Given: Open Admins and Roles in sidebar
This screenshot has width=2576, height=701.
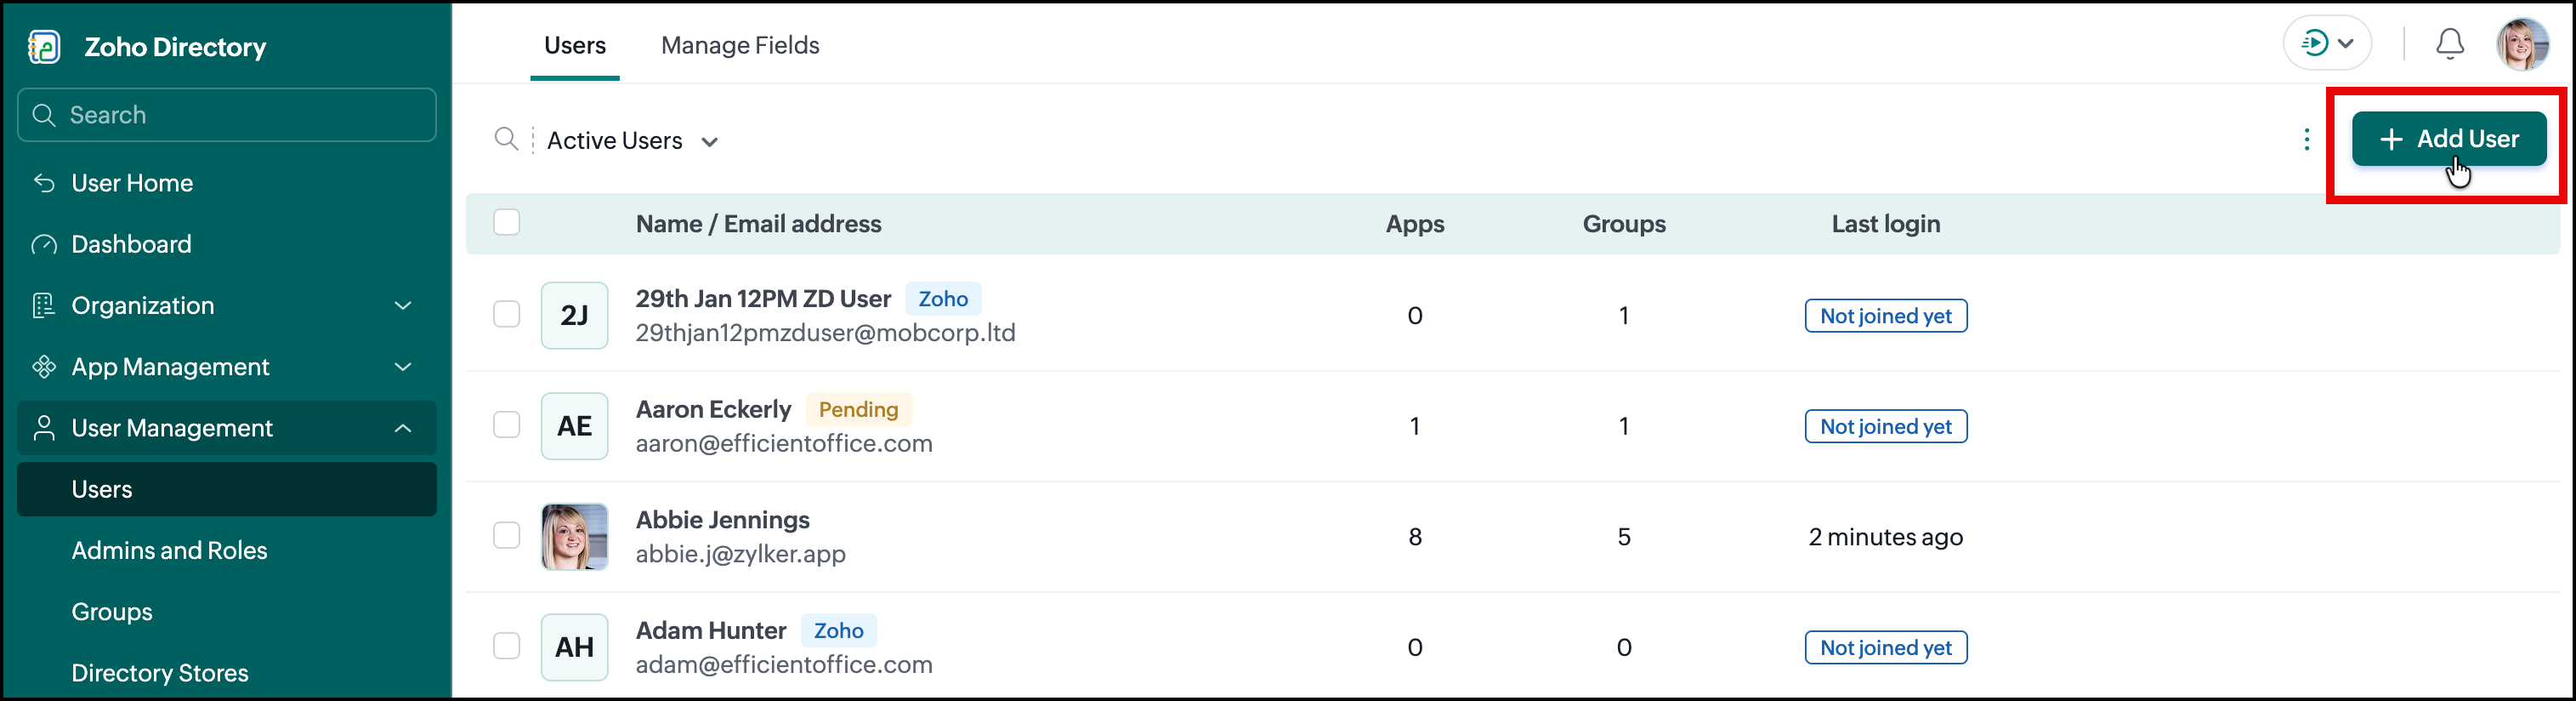Looking at the screenshot, I should click(x=169, y=550).
